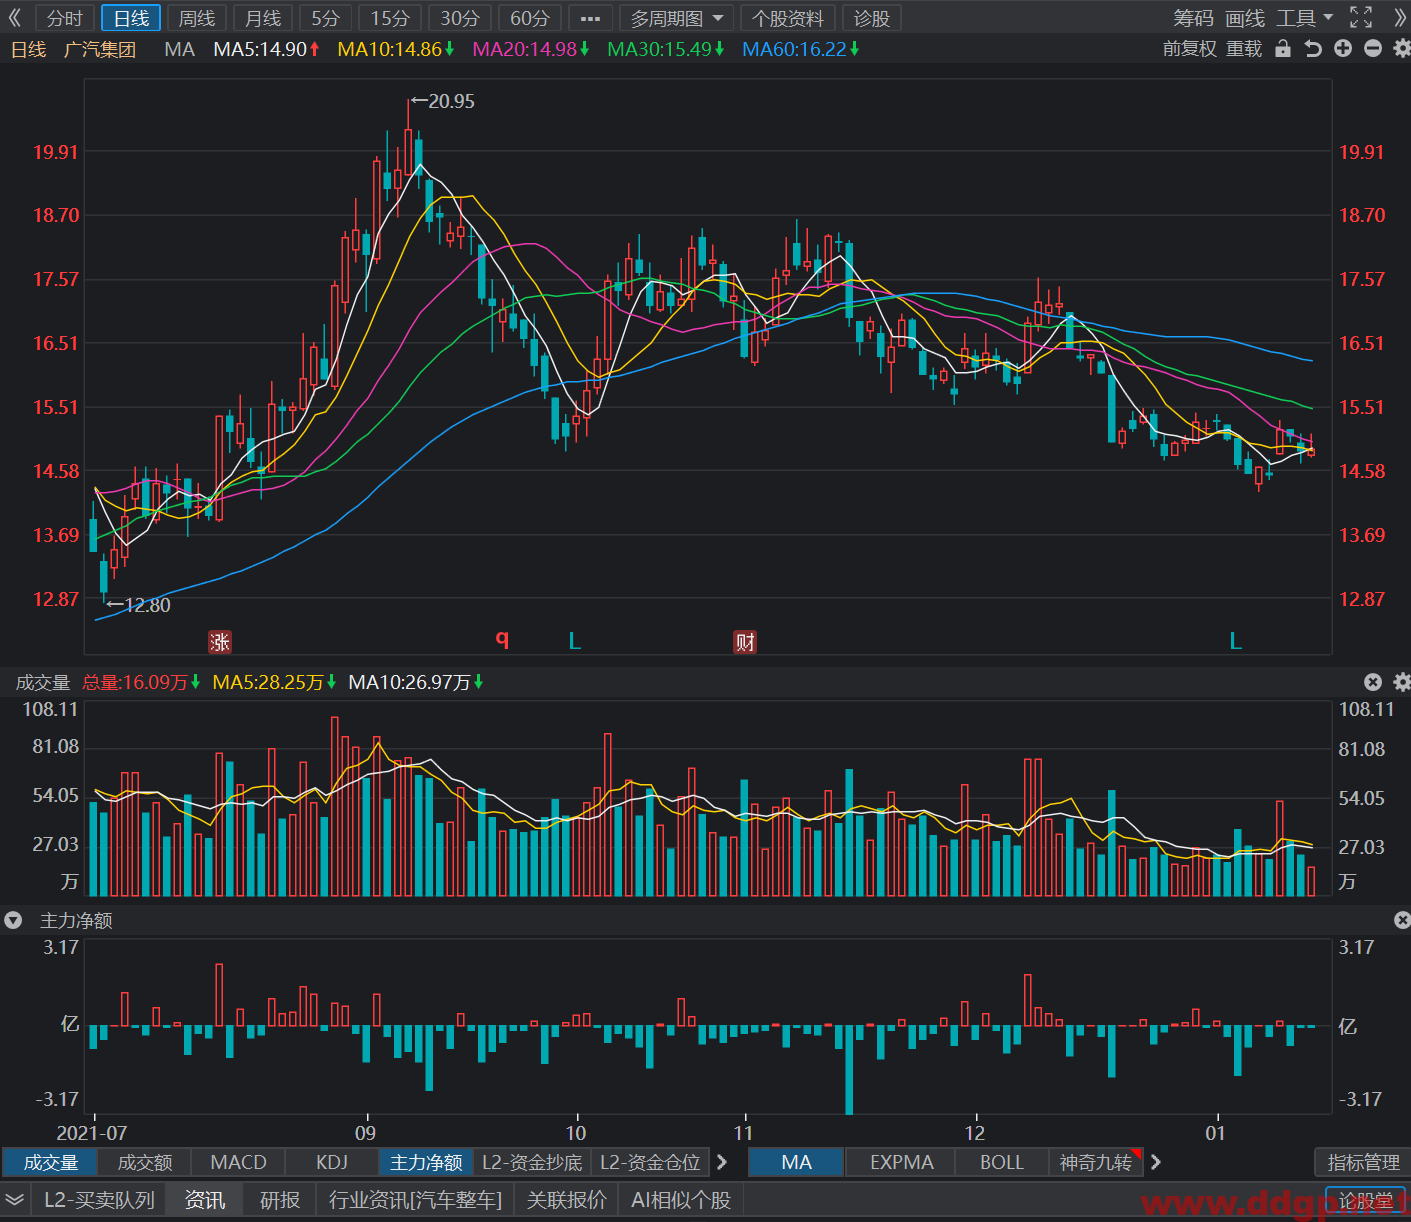Switch main indicator to 神奇九转

pos(1096,1162)
